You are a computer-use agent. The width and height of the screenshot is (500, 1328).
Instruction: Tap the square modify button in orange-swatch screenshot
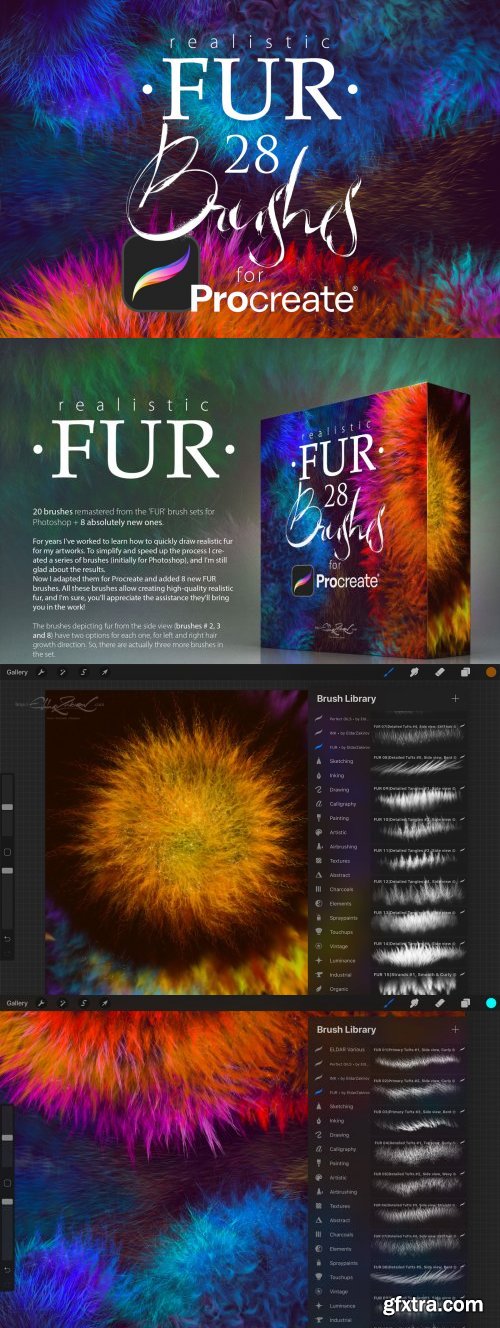(x=8, y=851)
